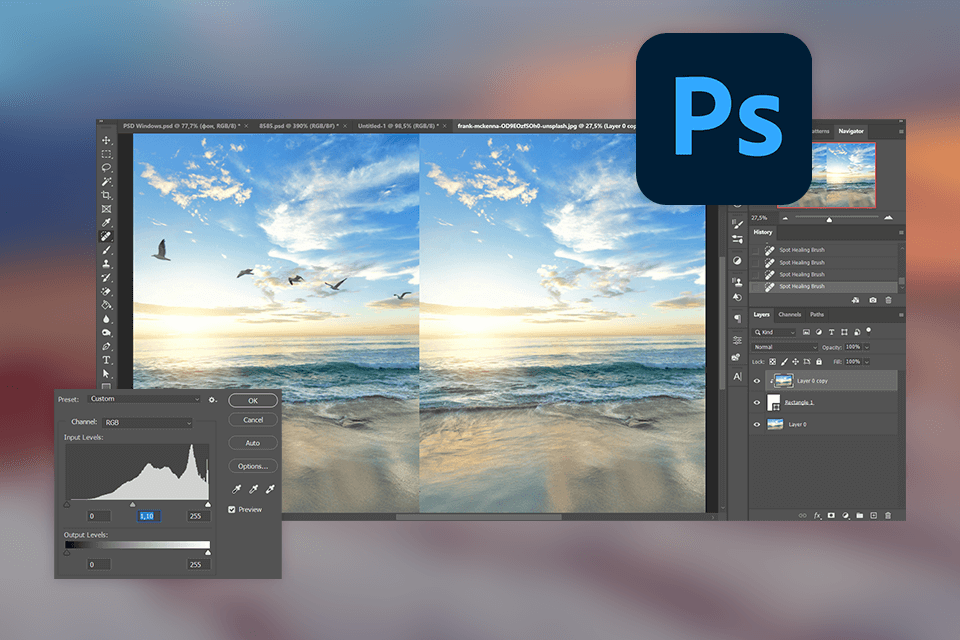
Task: Select the Move tool
Action: tap(107, 140)
